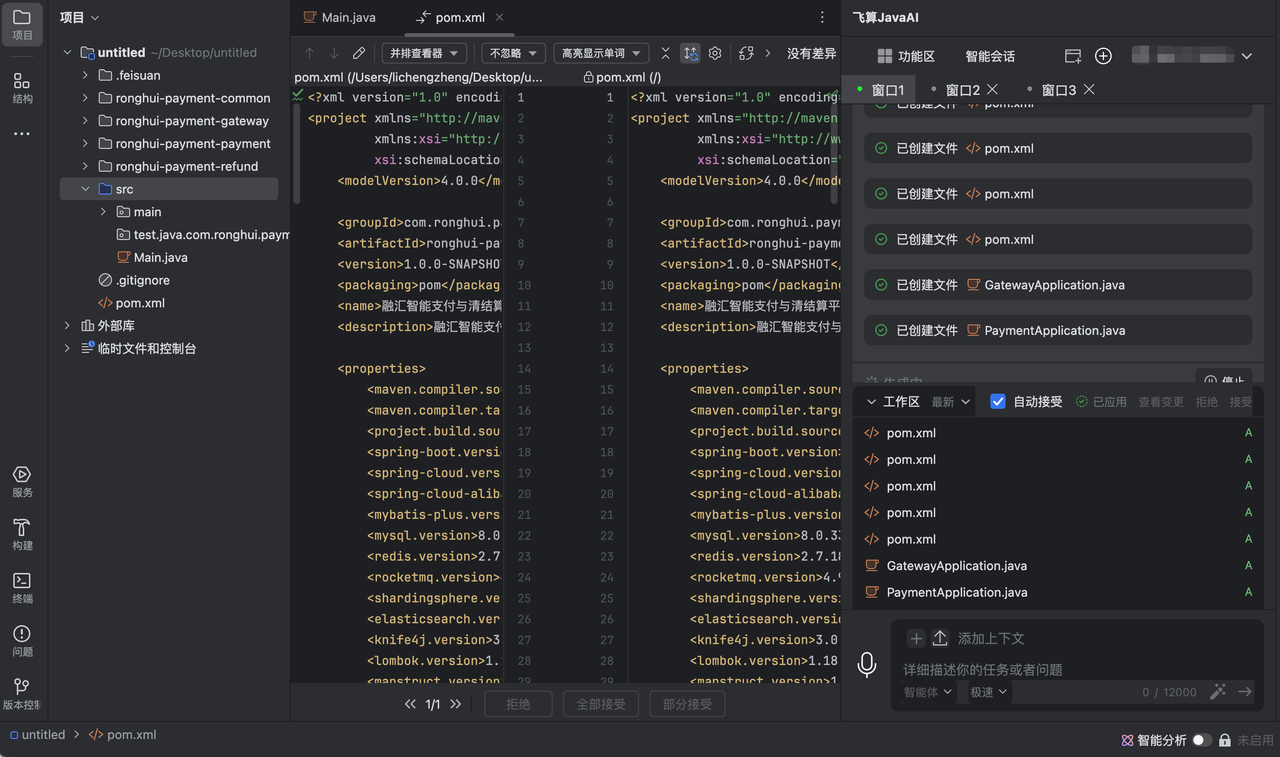Open the window layout icon in 飞算JavaAI header
This screenshot has height=757, width=1280.
pos(1073,56)
